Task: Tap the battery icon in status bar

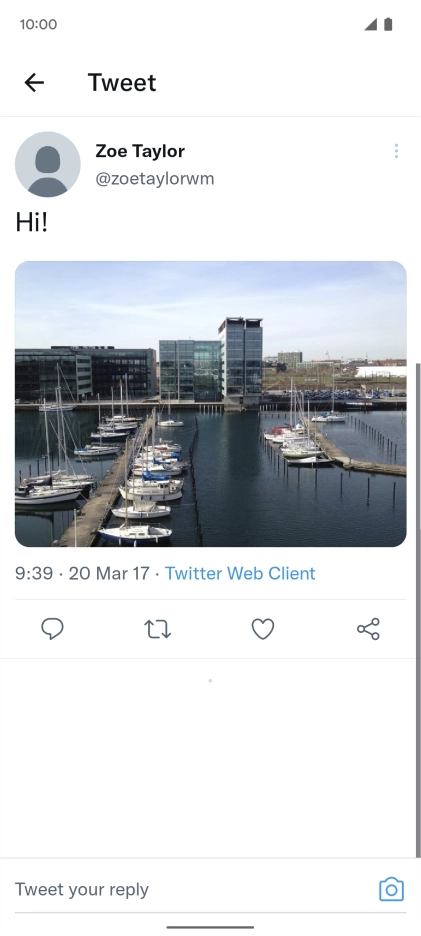Action: [x=388, y=24]
